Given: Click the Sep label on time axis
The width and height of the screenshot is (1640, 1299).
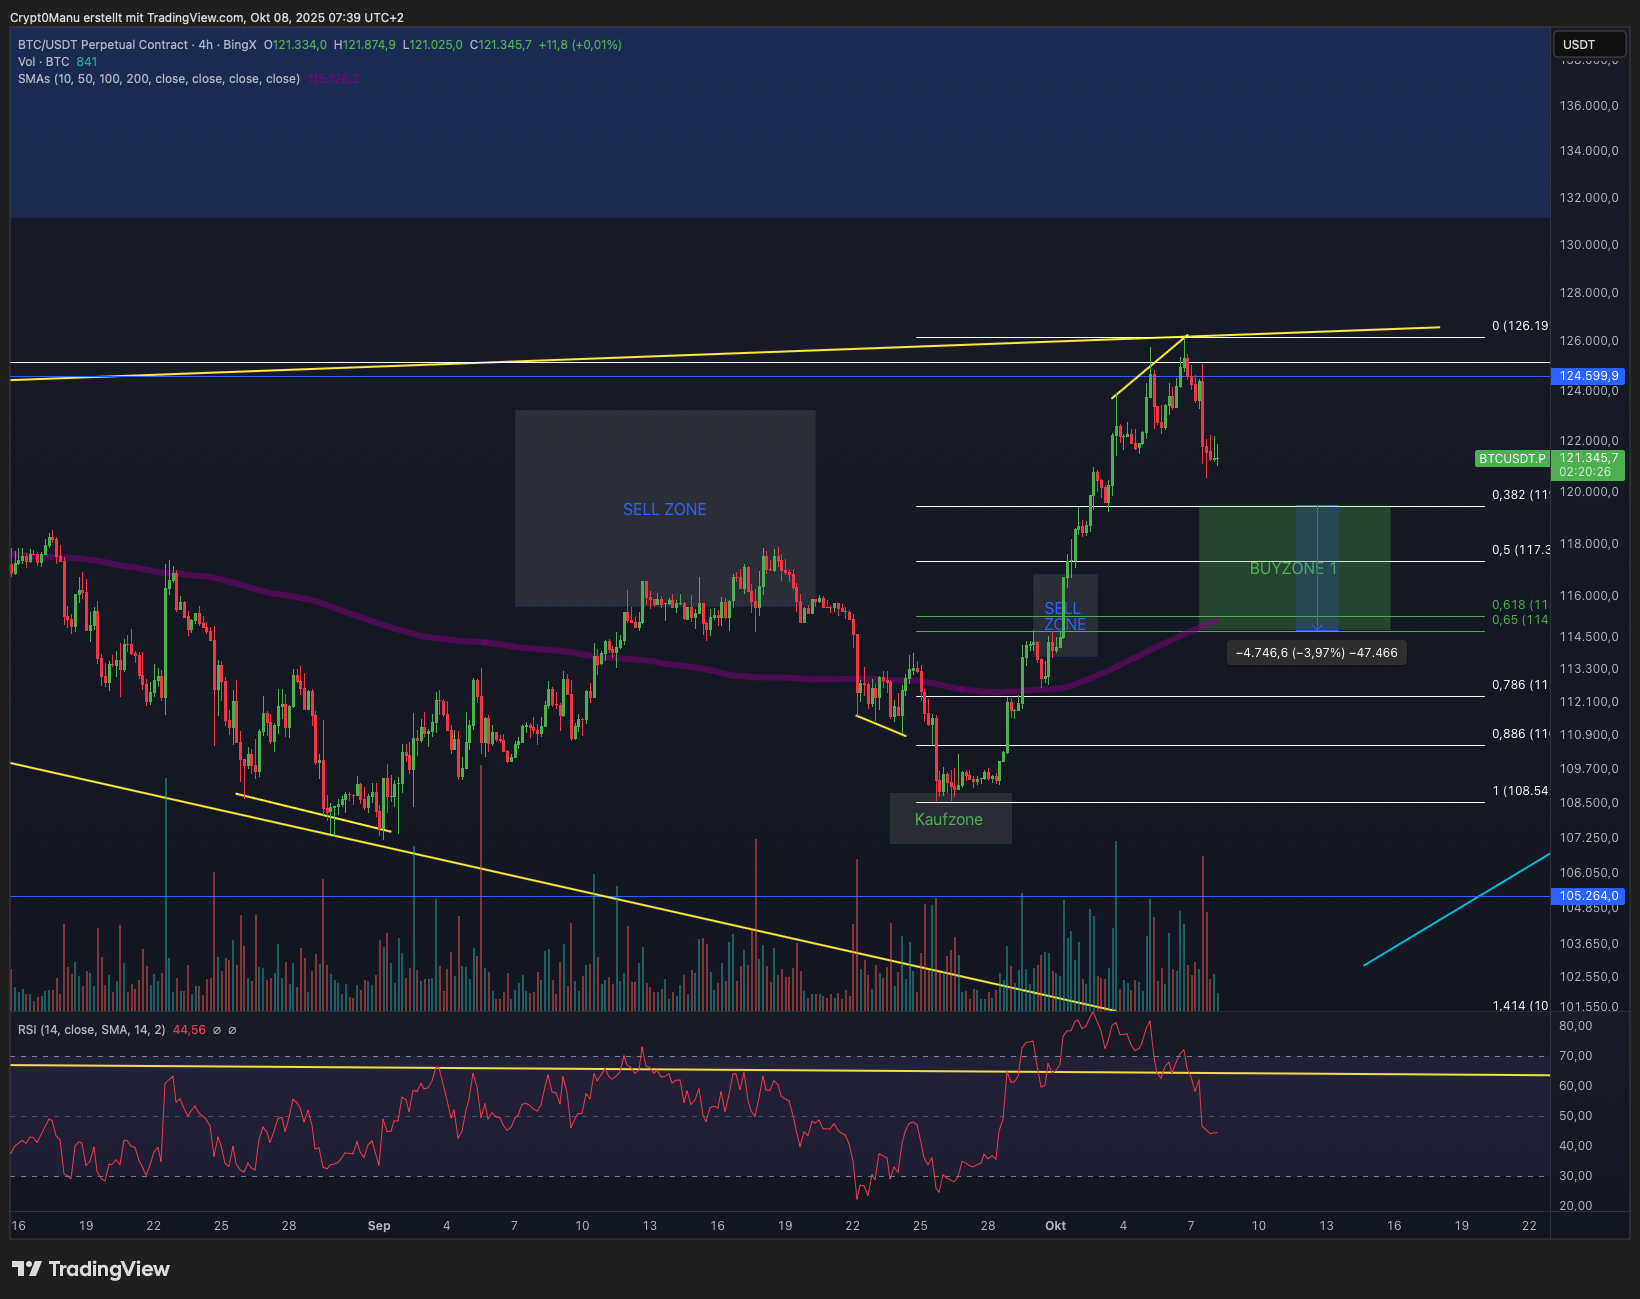Looking at the screenshot, I should pos(379,1226).
